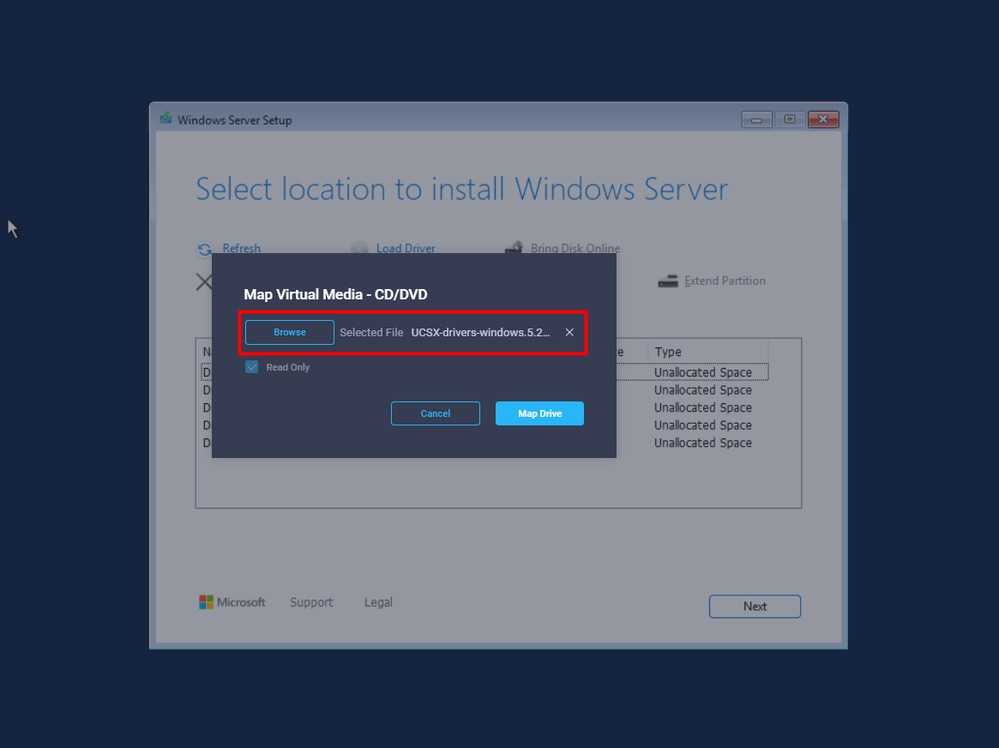Image resolution: width=999 pixels, height=748 pixels.
Task: Click the Delete X icon below Refresh
Action: click(x=204, y=281)
